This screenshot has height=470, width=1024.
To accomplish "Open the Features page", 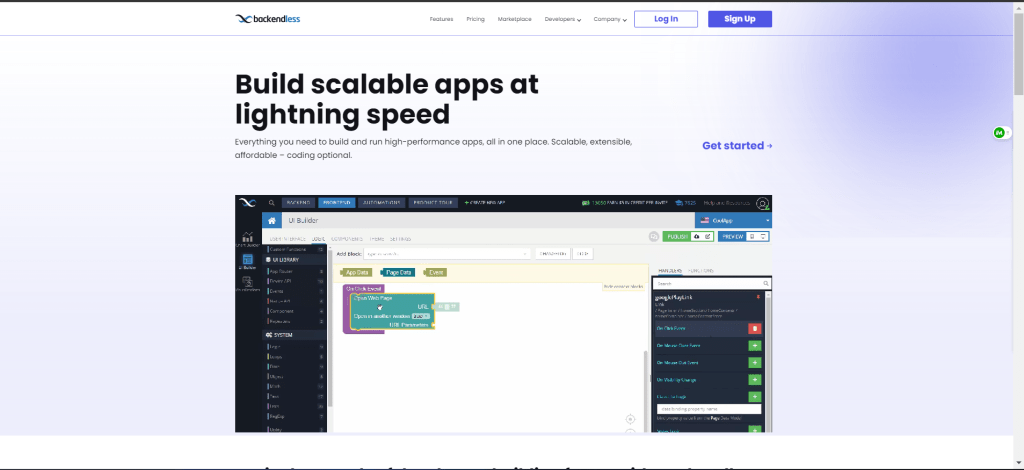I will (x=441, y=19).
